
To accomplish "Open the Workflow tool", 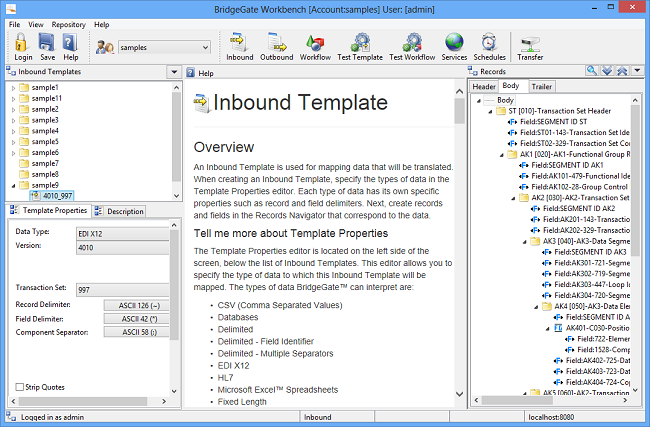I will pyautogui.click(x=315, y=41).
